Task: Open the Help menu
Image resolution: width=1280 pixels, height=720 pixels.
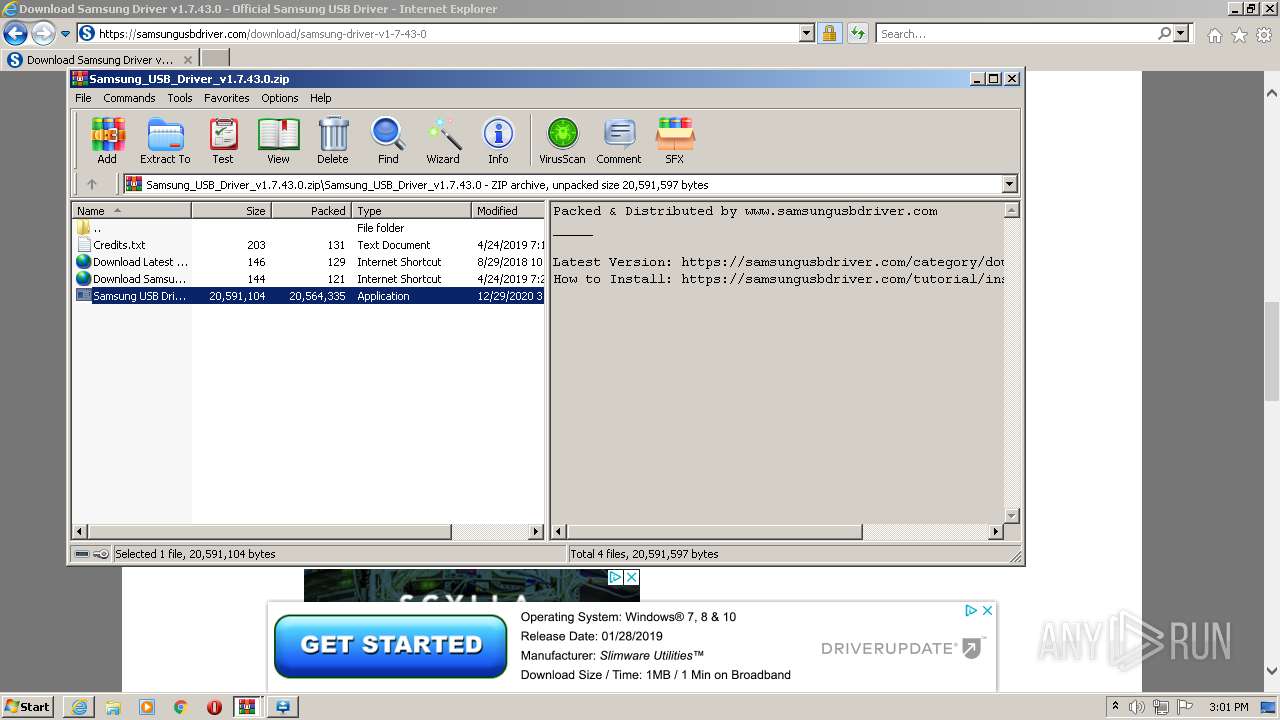Action: 320,98
